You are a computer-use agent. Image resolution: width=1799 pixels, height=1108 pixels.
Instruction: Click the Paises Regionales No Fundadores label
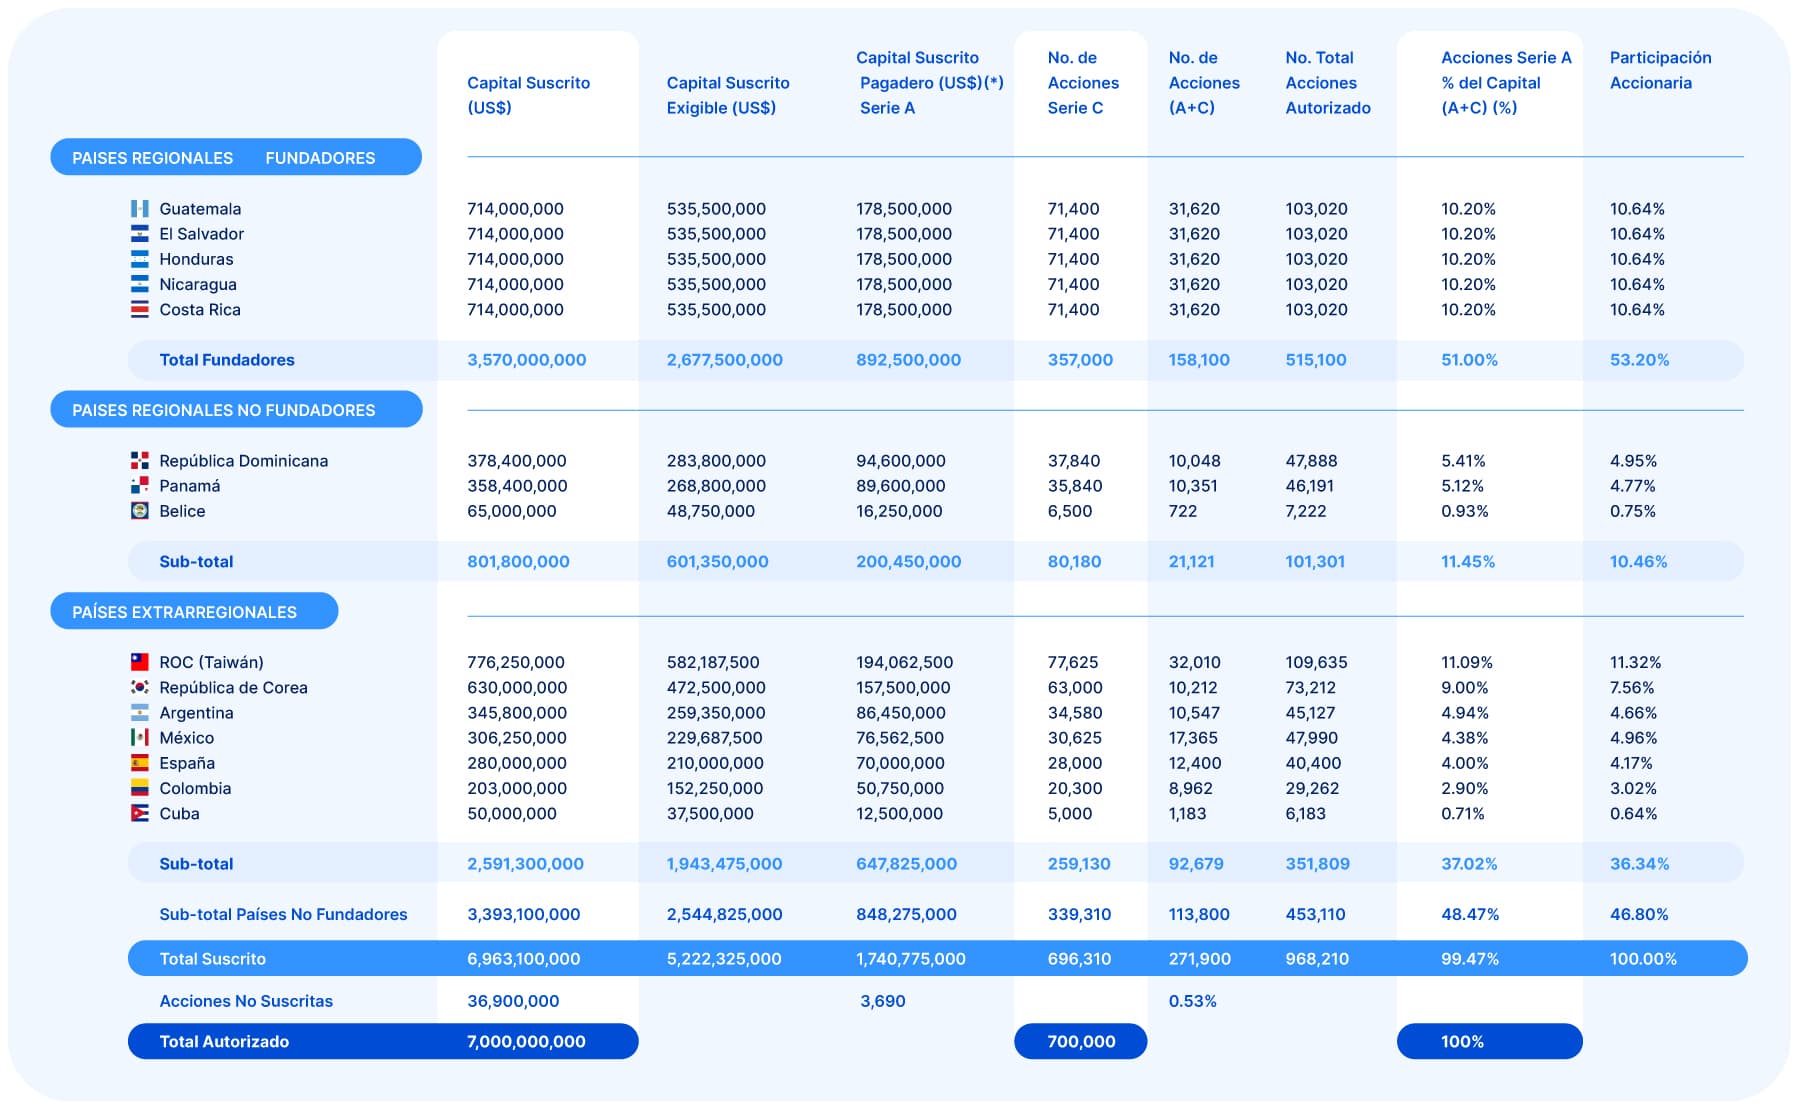pyautogui.click(x=235, y=410)
